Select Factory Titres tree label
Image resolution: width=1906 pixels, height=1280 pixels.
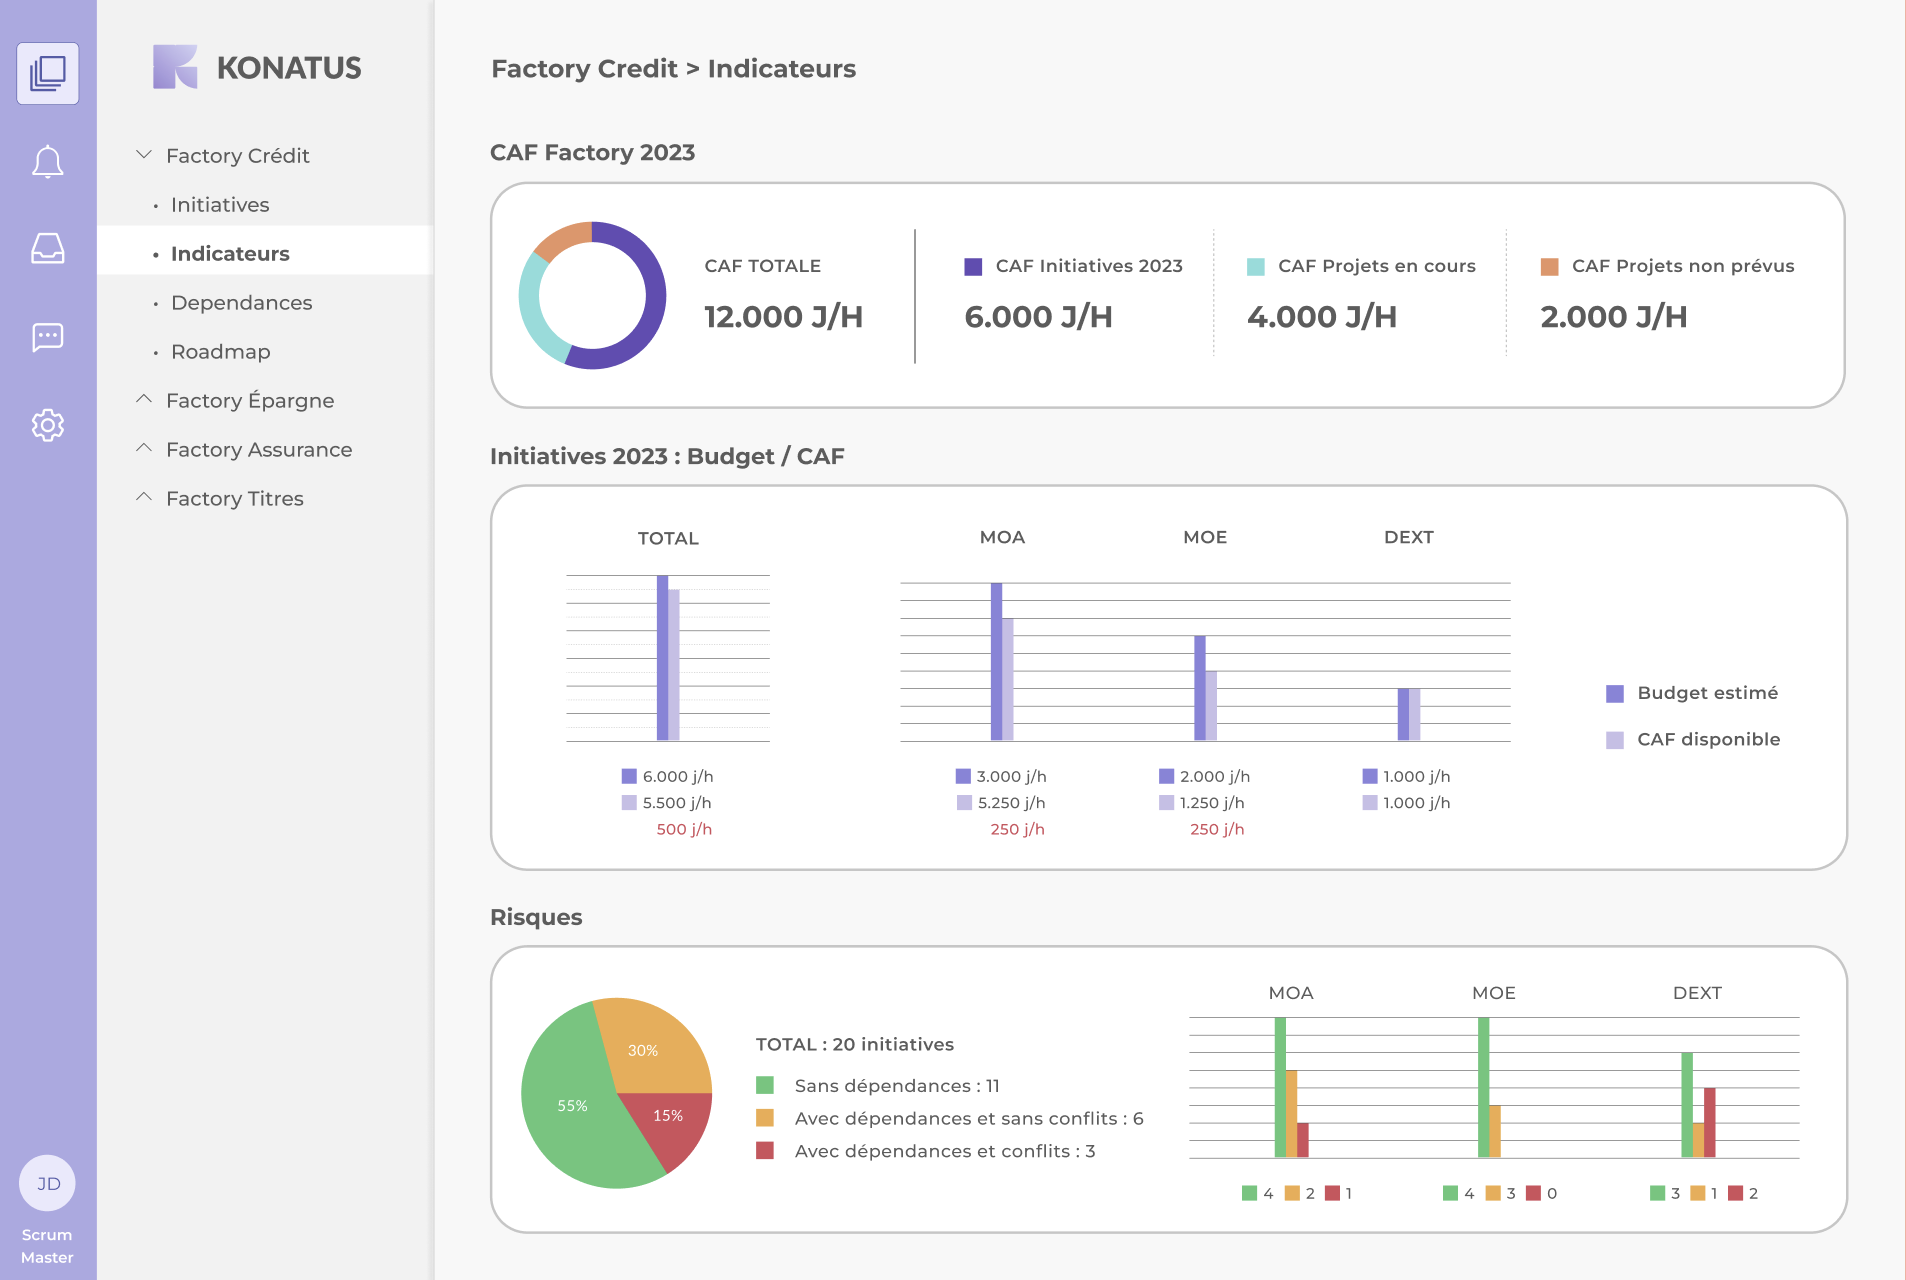click(235, 498)
